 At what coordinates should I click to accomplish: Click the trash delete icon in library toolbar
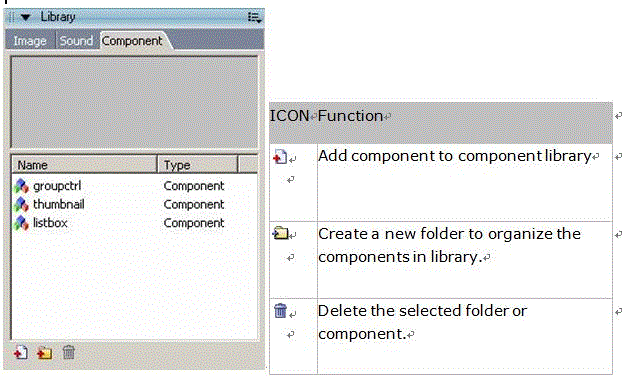click(69, 352)
